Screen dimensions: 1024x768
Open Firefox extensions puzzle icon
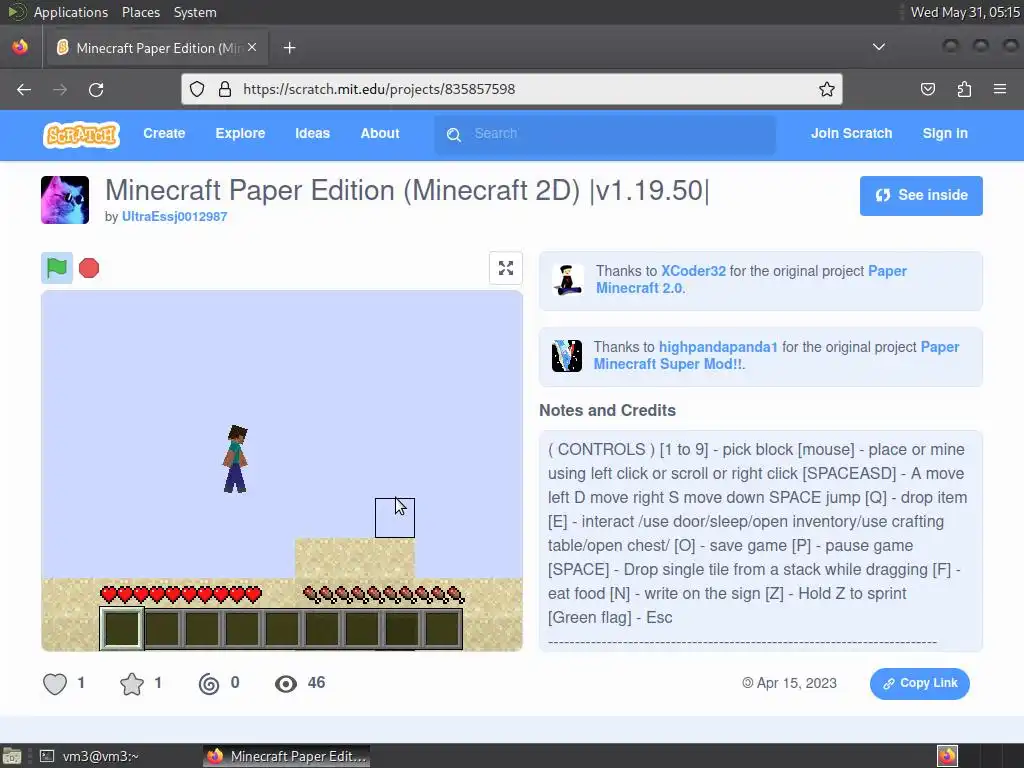click(x=964, y=89)
